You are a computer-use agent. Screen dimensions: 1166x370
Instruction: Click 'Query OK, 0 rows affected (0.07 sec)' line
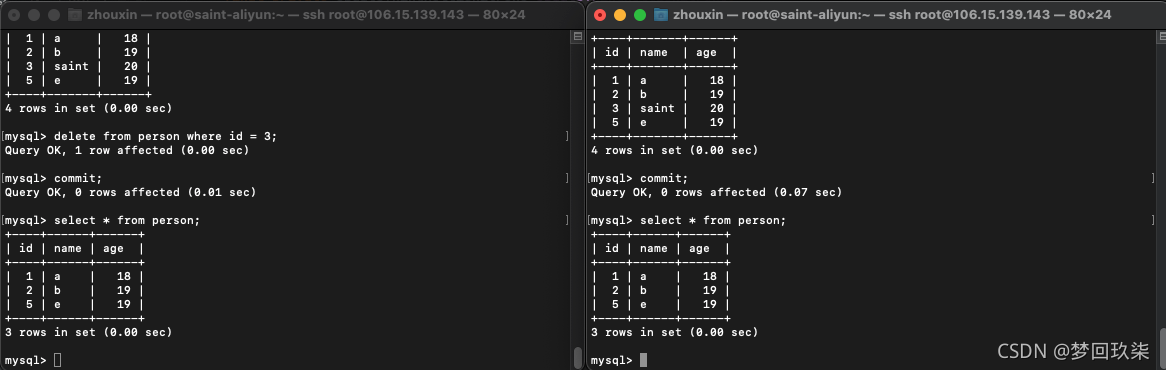pyautogui.click(x=716, y=192)
